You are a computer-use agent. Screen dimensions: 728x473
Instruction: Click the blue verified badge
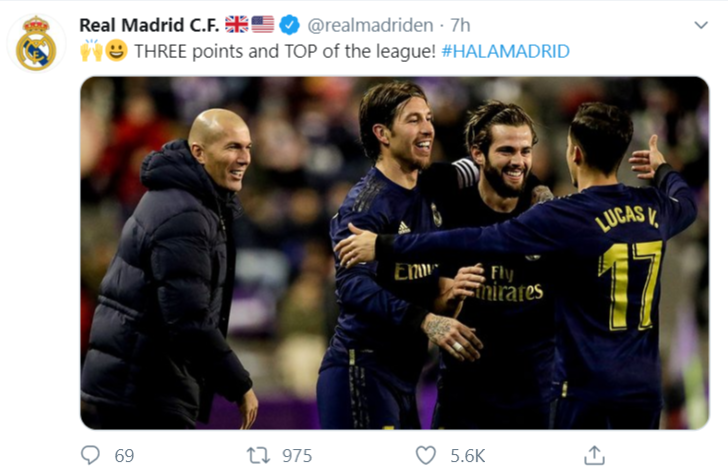coord(289,25)
